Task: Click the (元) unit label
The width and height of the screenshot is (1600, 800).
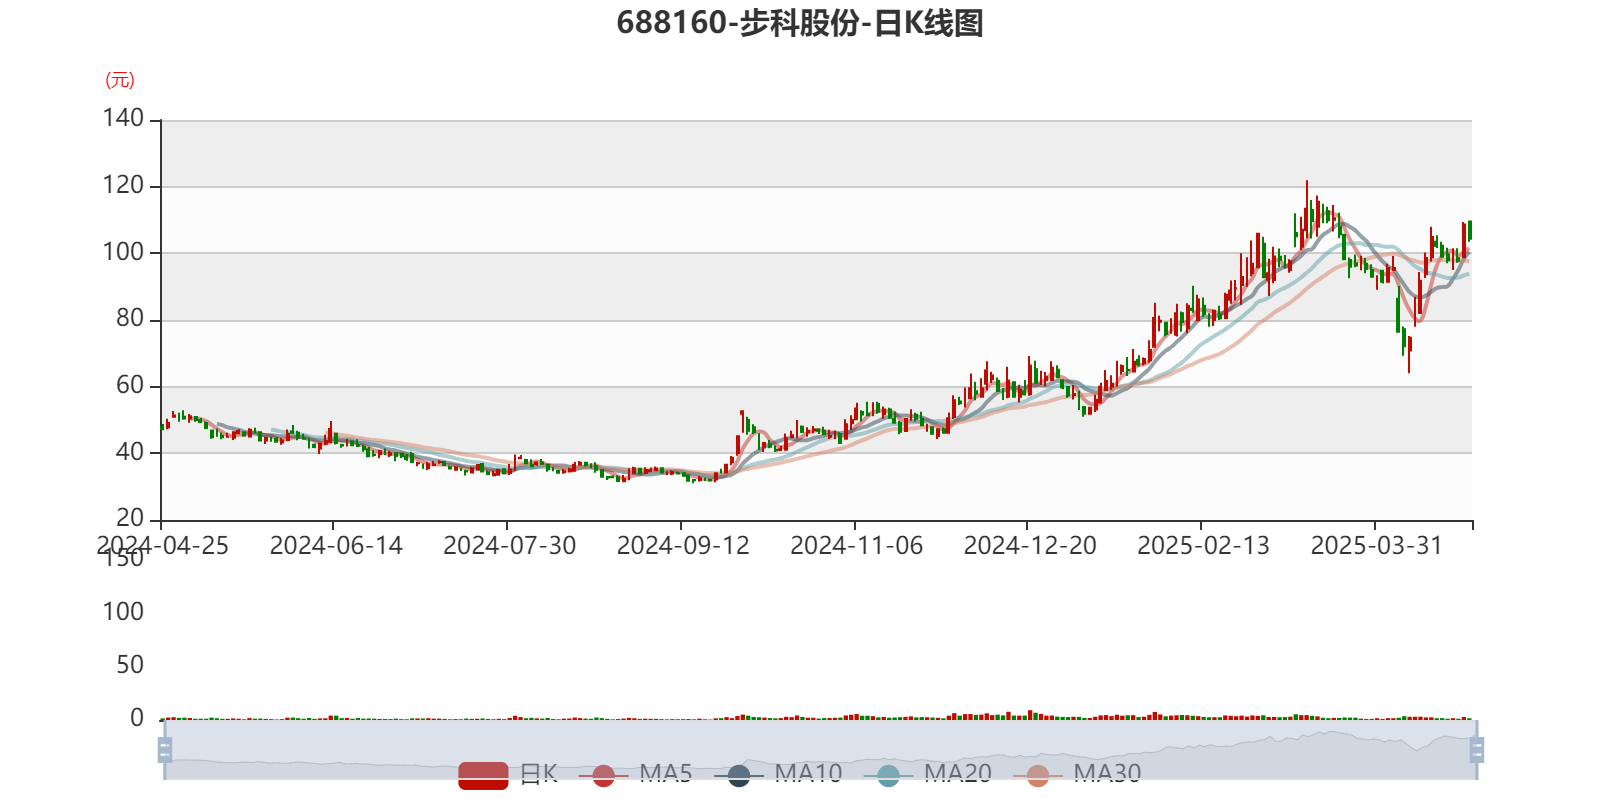Action: 120,80
